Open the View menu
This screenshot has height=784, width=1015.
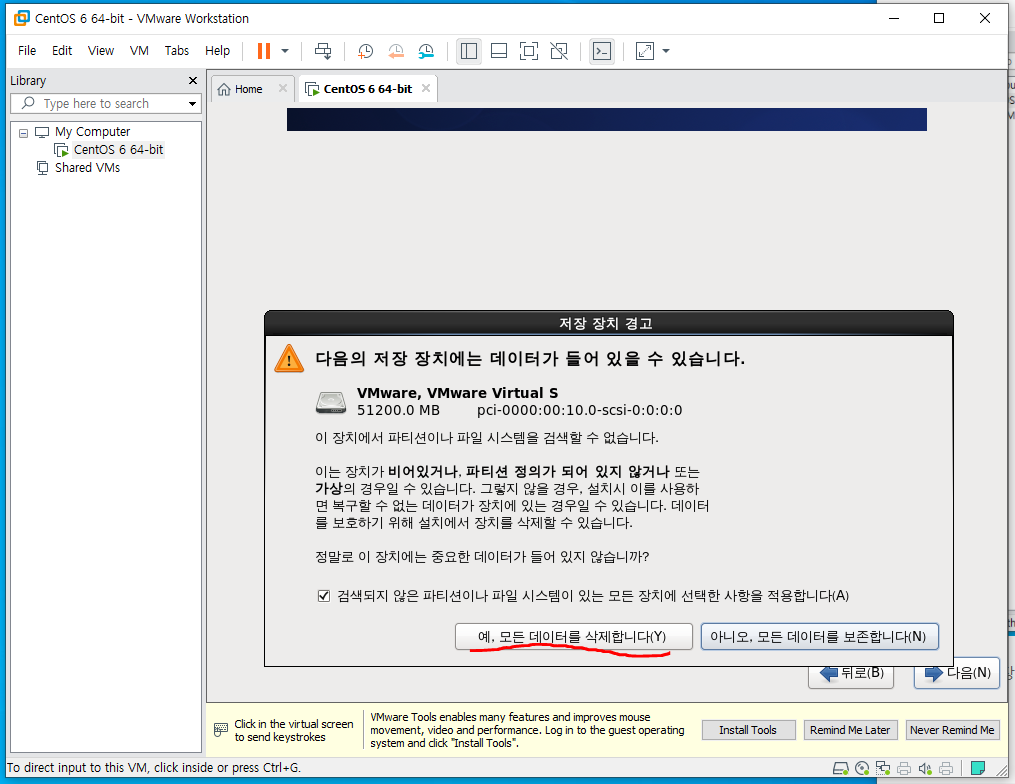(x=101, y=50)
